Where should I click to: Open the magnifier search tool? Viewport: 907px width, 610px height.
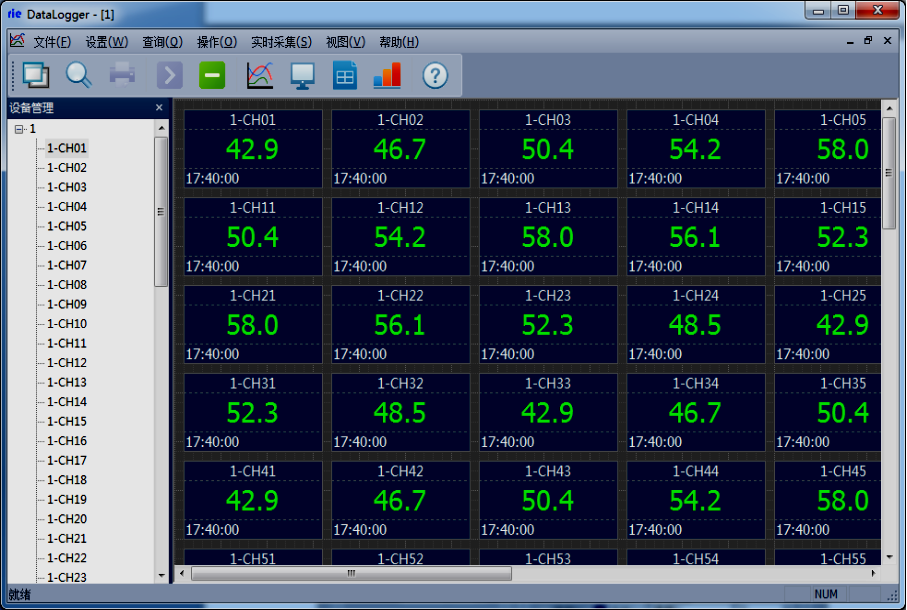[78, 75]
